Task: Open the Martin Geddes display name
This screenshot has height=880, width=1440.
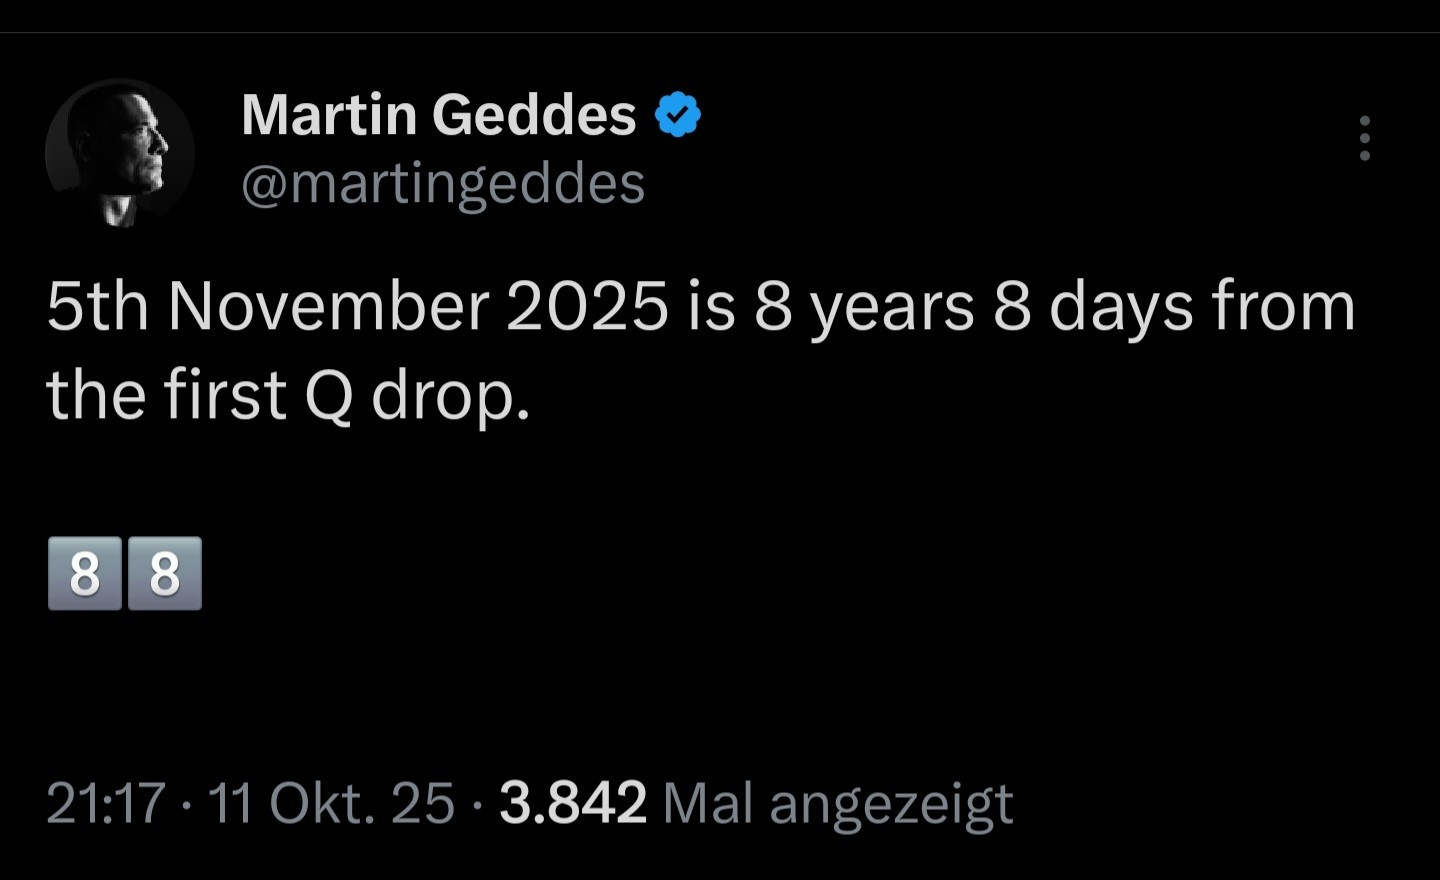Action: pyautogui.click(x=438, y=114)
